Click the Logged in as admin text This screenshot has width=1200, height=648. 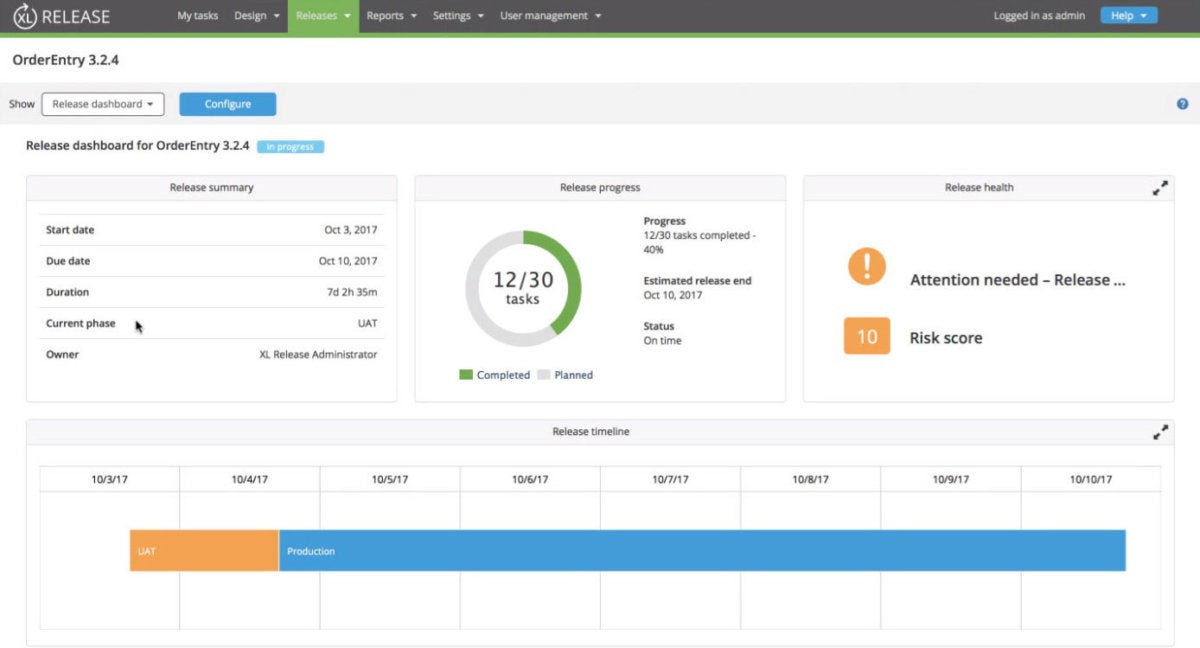pos(1039,16)
